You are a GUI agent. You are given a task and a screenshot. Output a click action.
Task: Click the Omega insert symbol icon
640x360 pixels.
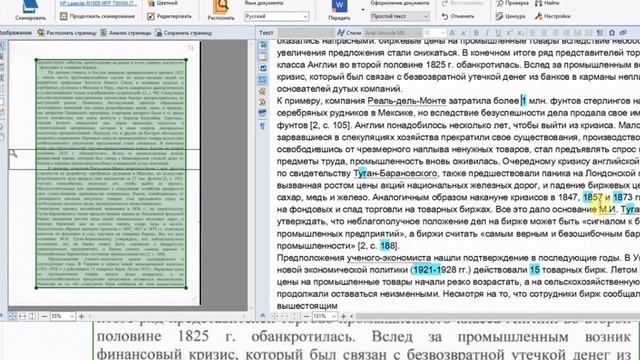(611, 33)
